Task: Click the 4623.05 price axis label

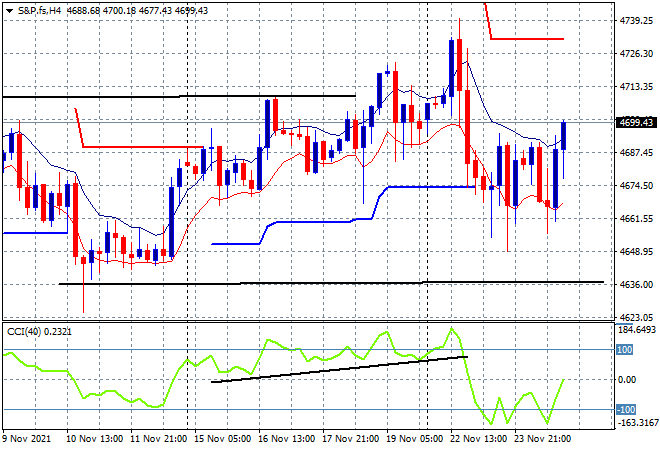Action: coord(636,317)
